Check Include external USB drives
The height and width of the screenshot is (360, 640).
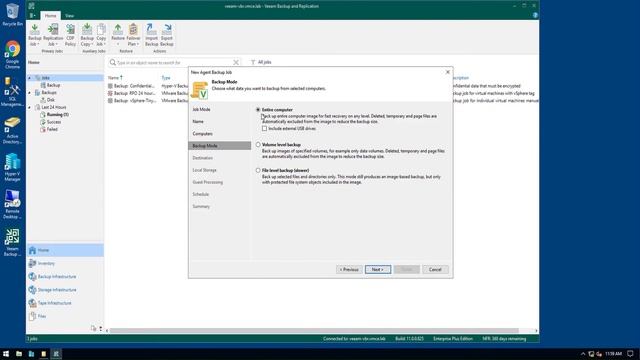point(264,129)
